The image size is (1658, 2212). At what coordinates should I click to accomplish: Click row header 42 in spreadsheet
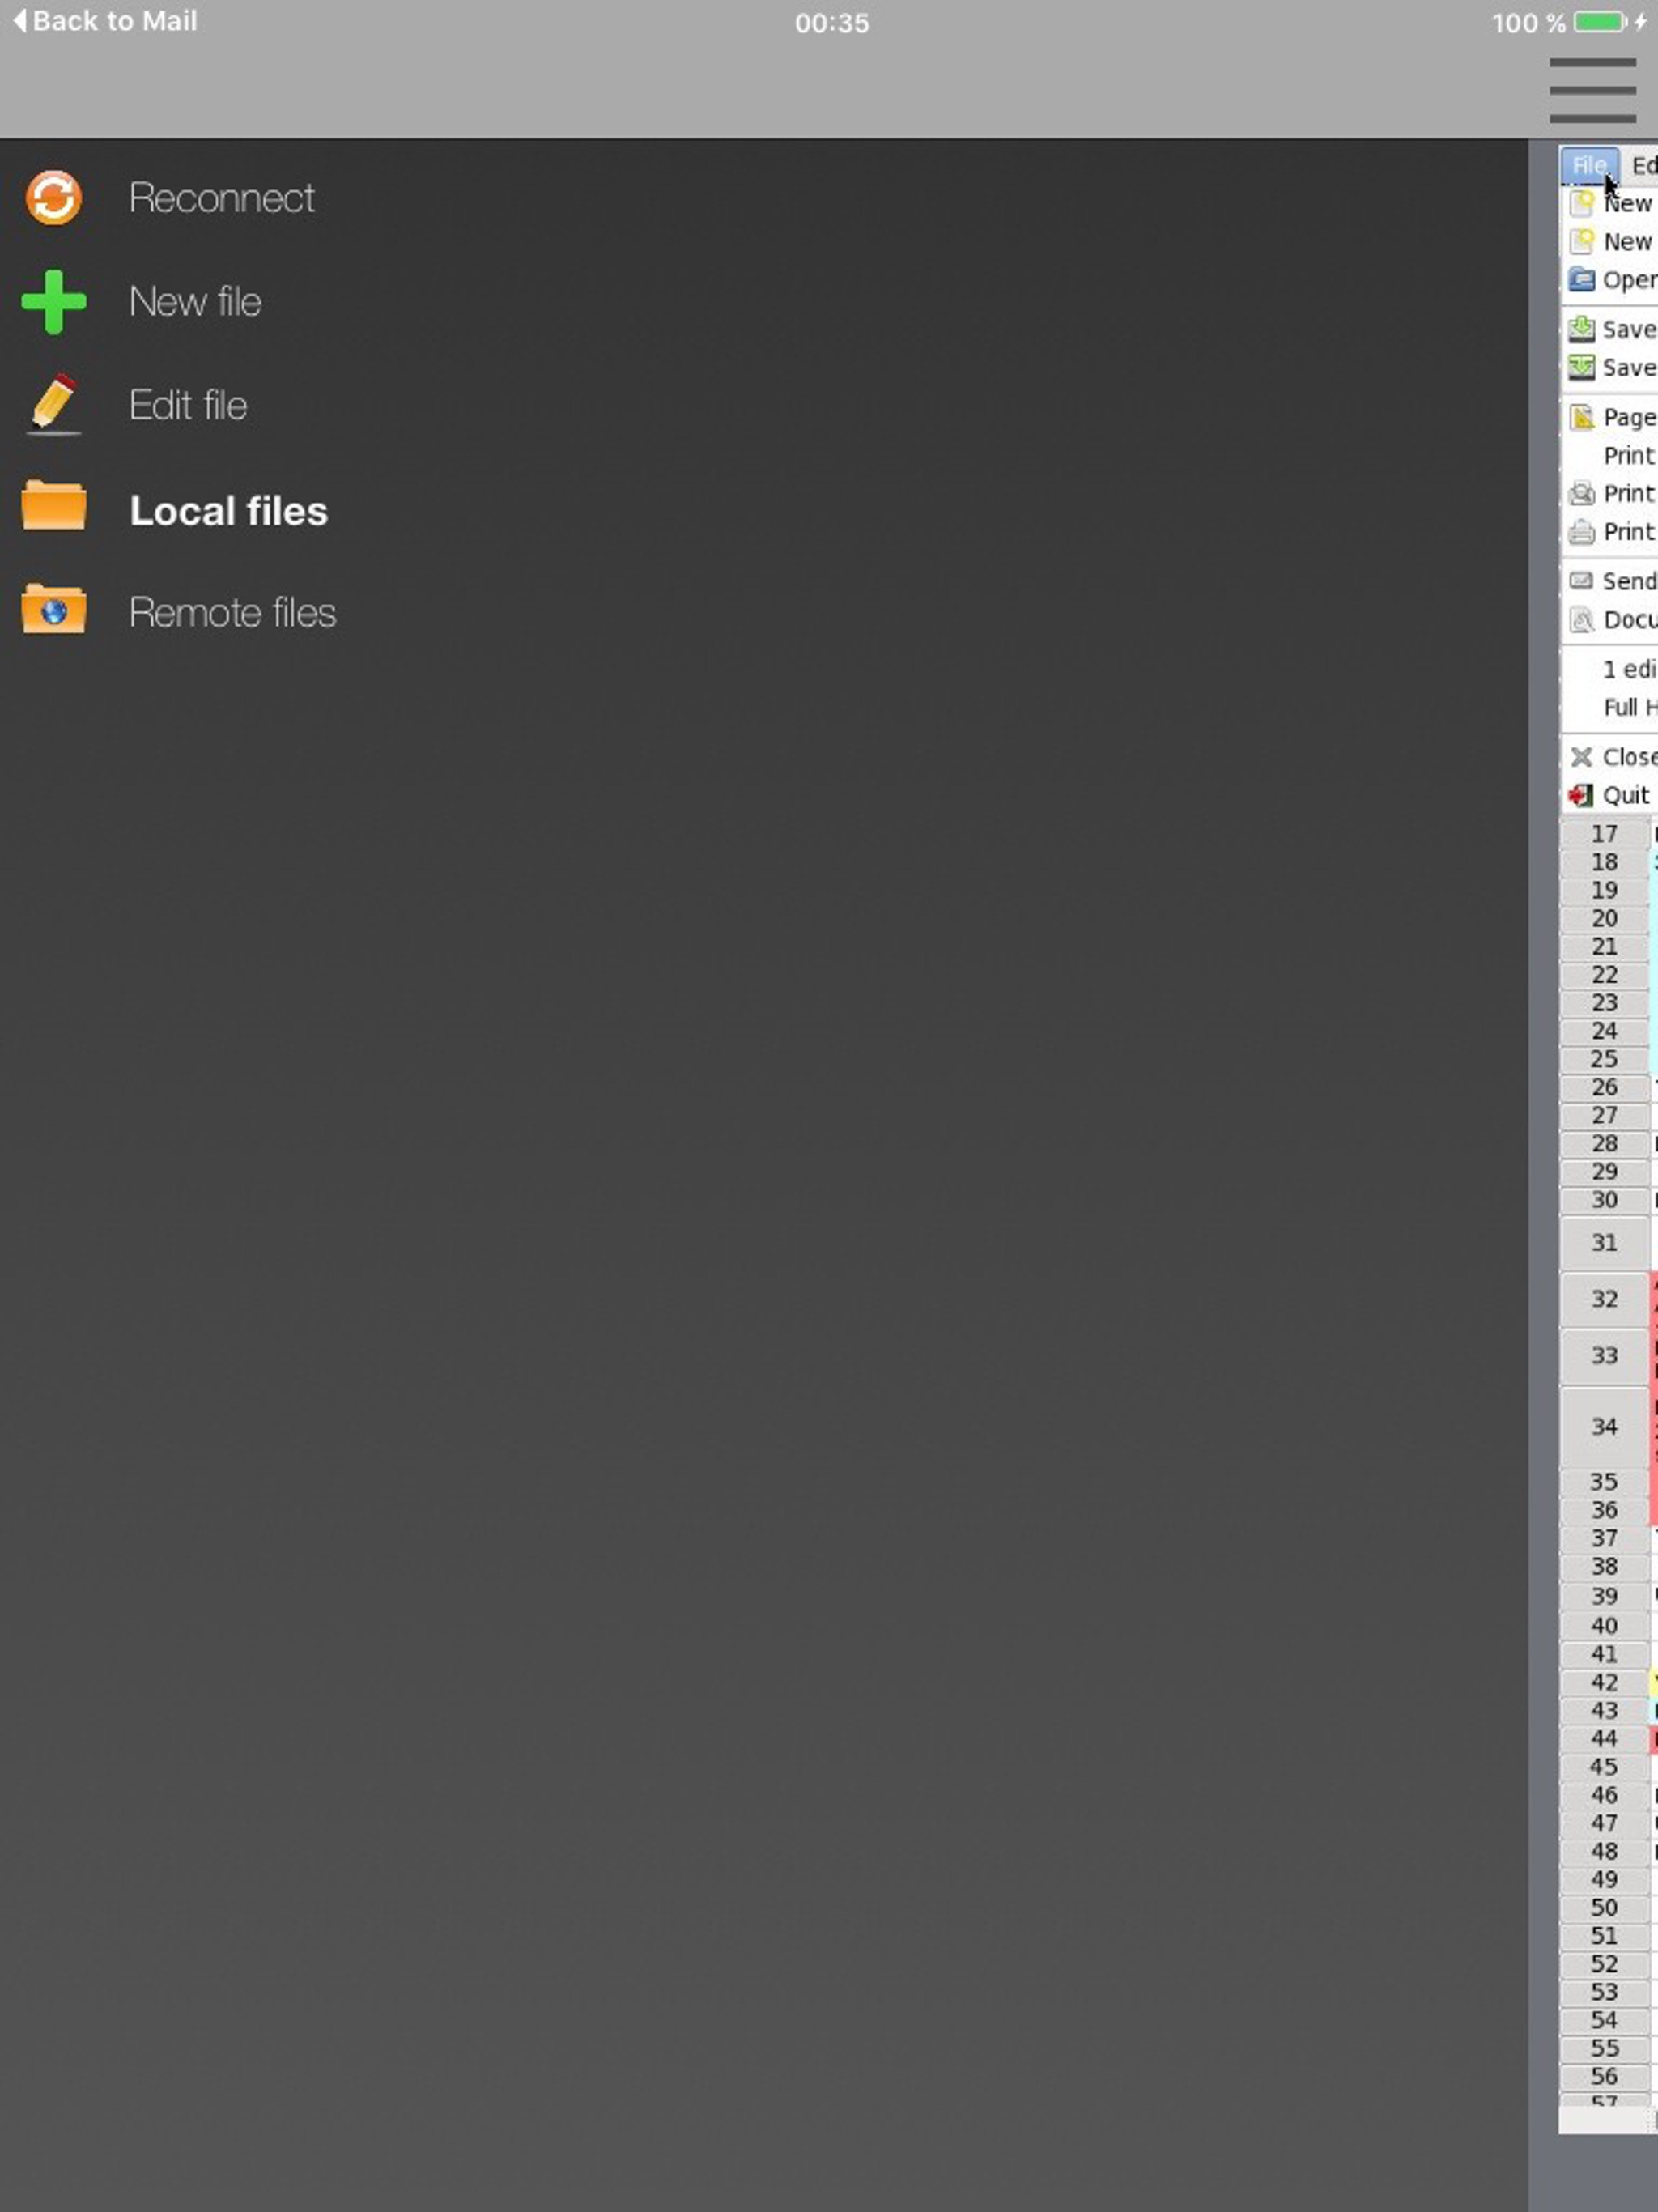(1604, 1682)
